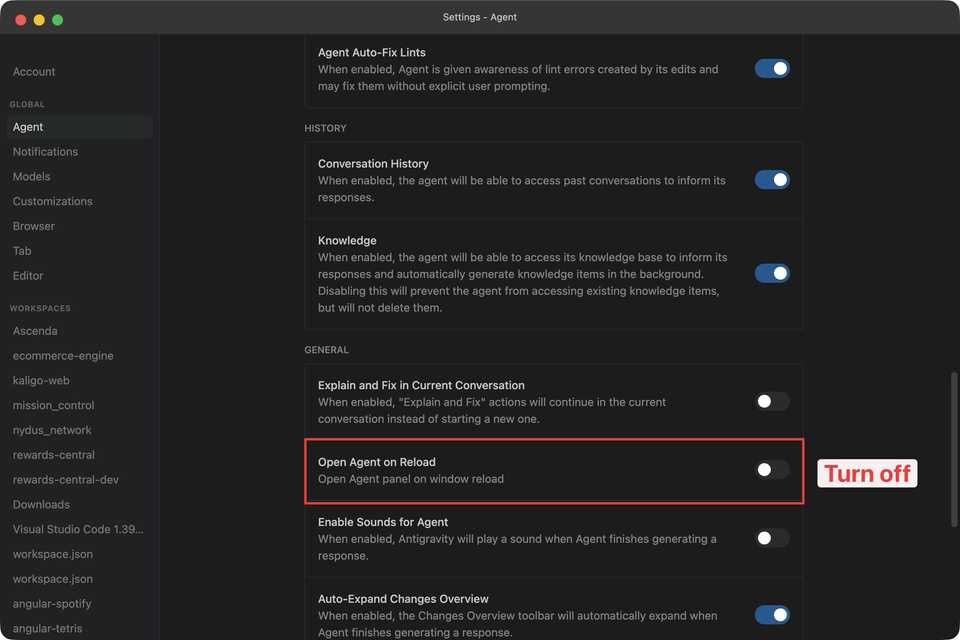
Task: Disable the Knowledge toggle
Action: point(771,273)
